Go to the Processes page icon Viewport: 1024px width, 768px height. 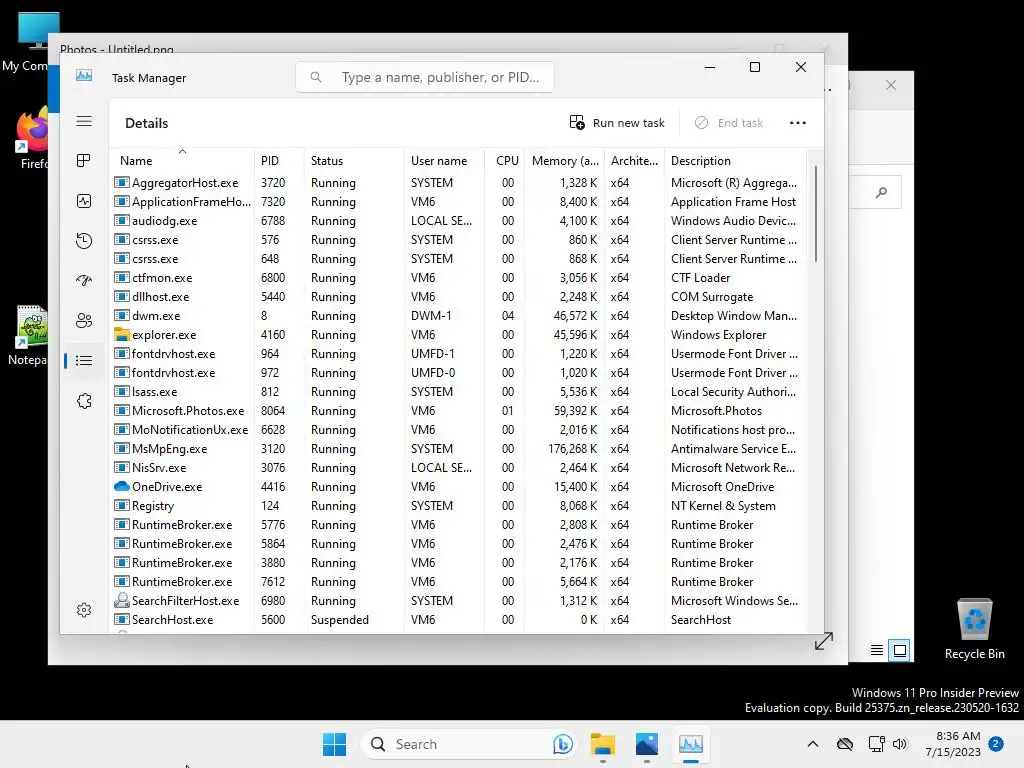(84, 161)
